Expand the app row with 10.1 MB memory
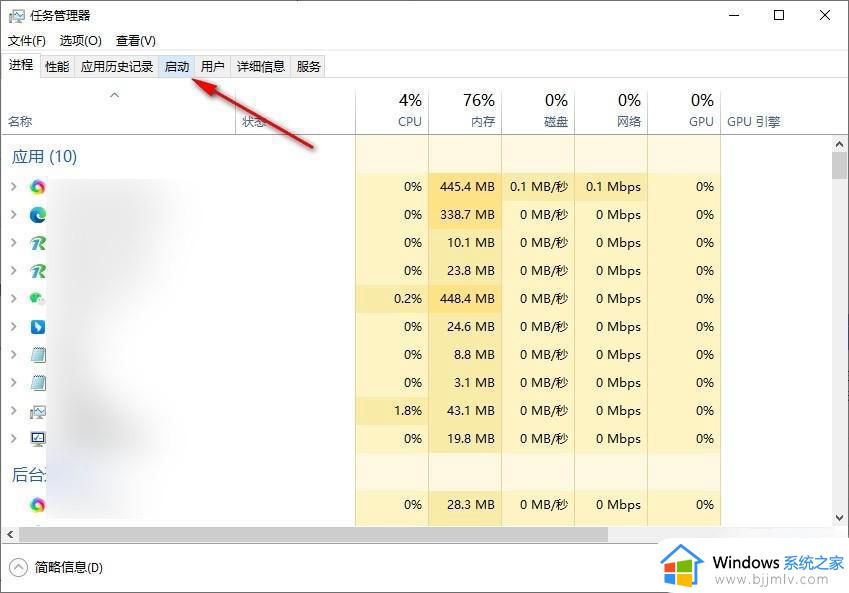The width and height of the screenshot is (849, 593). coord(14,243)
